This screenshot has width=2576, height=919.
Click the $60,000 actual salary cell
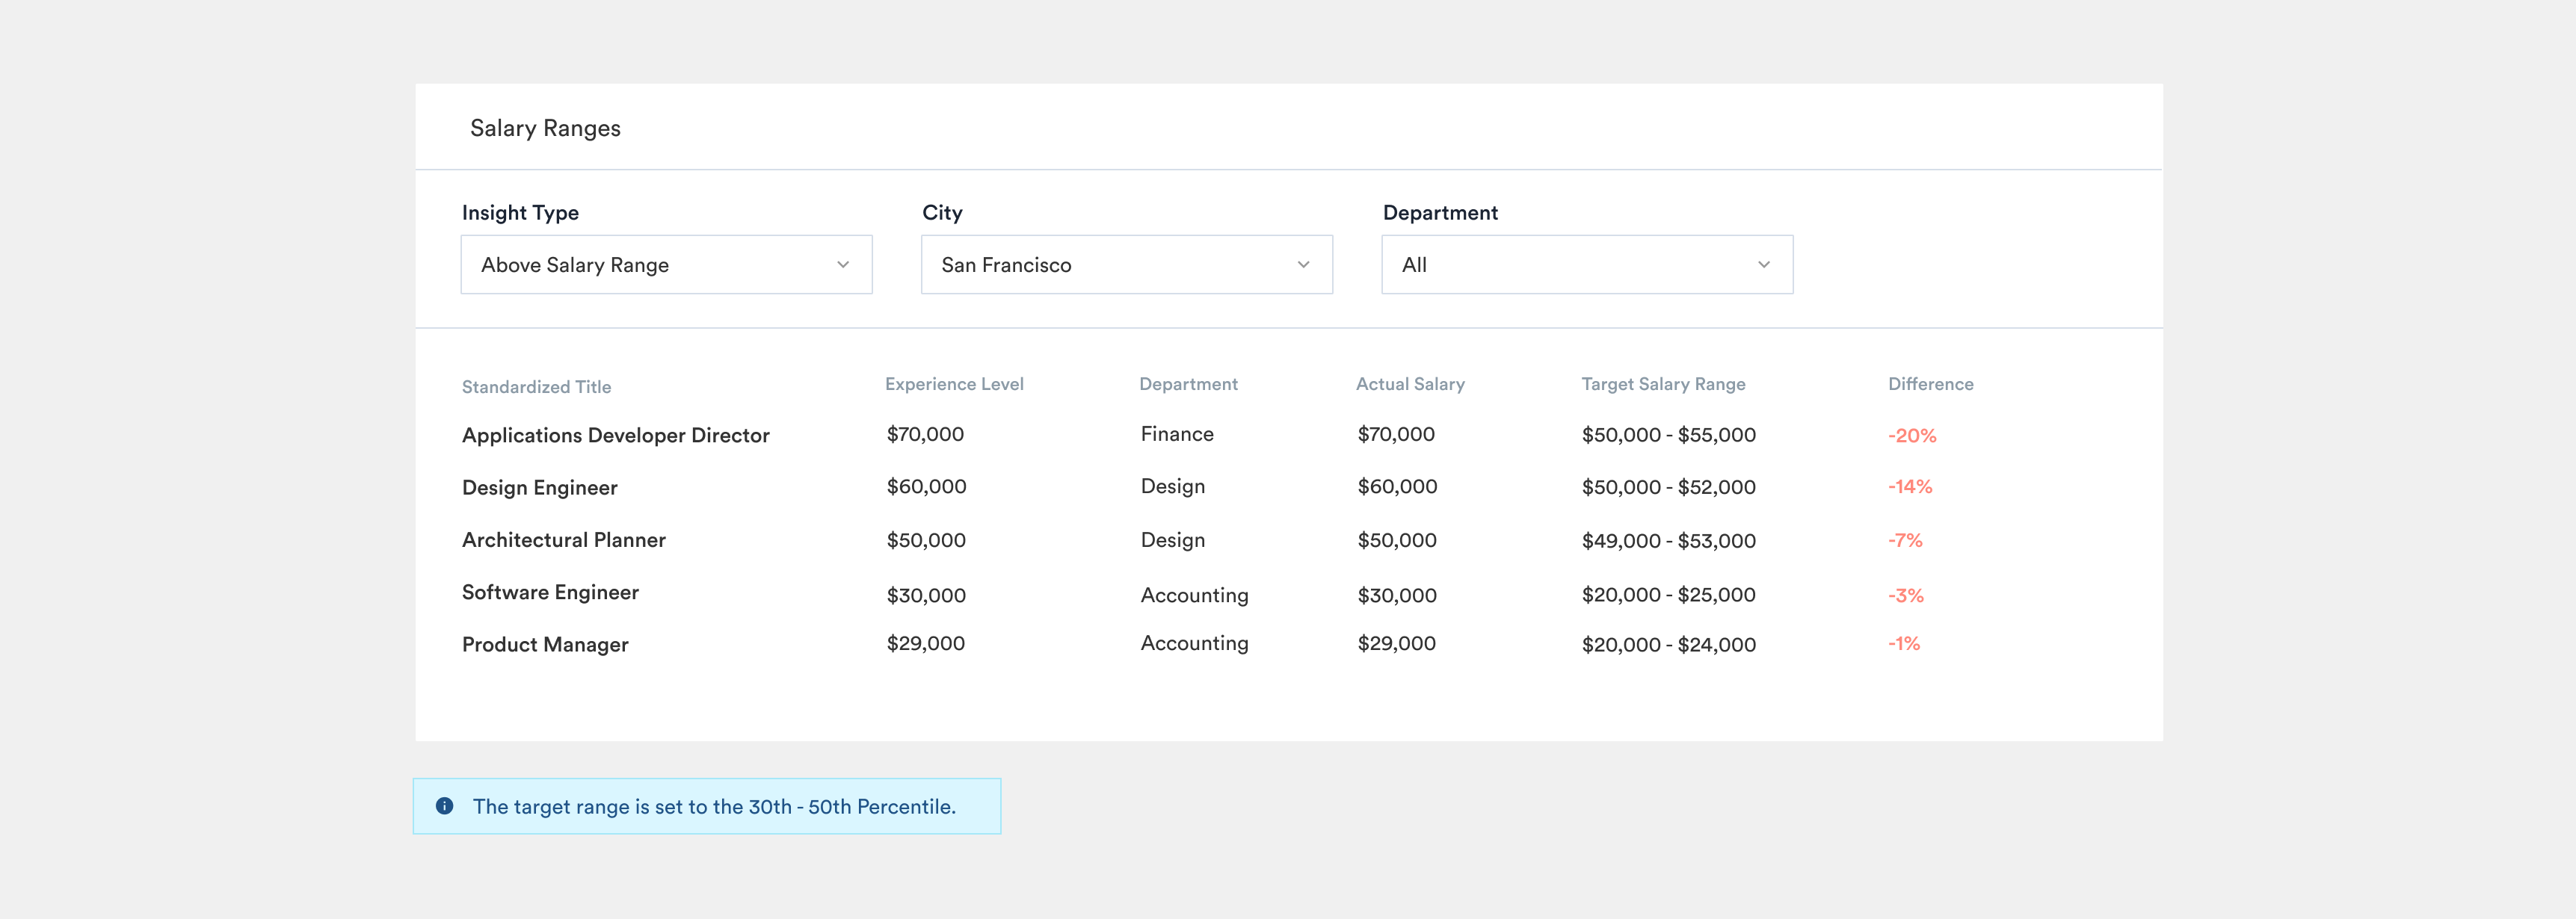click(1397, 487)
